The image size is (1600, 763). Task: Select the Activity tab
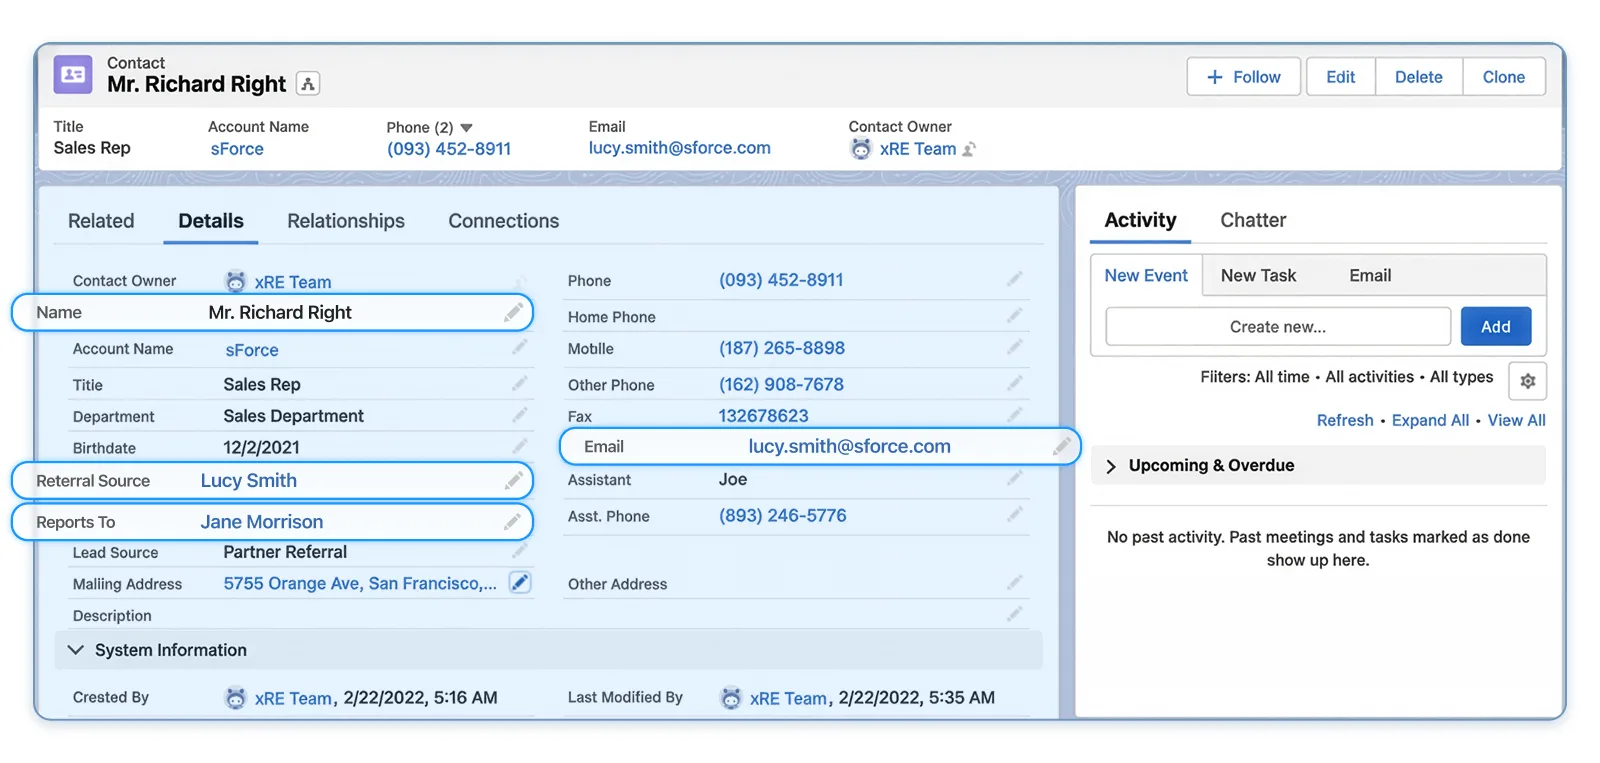1140,220
